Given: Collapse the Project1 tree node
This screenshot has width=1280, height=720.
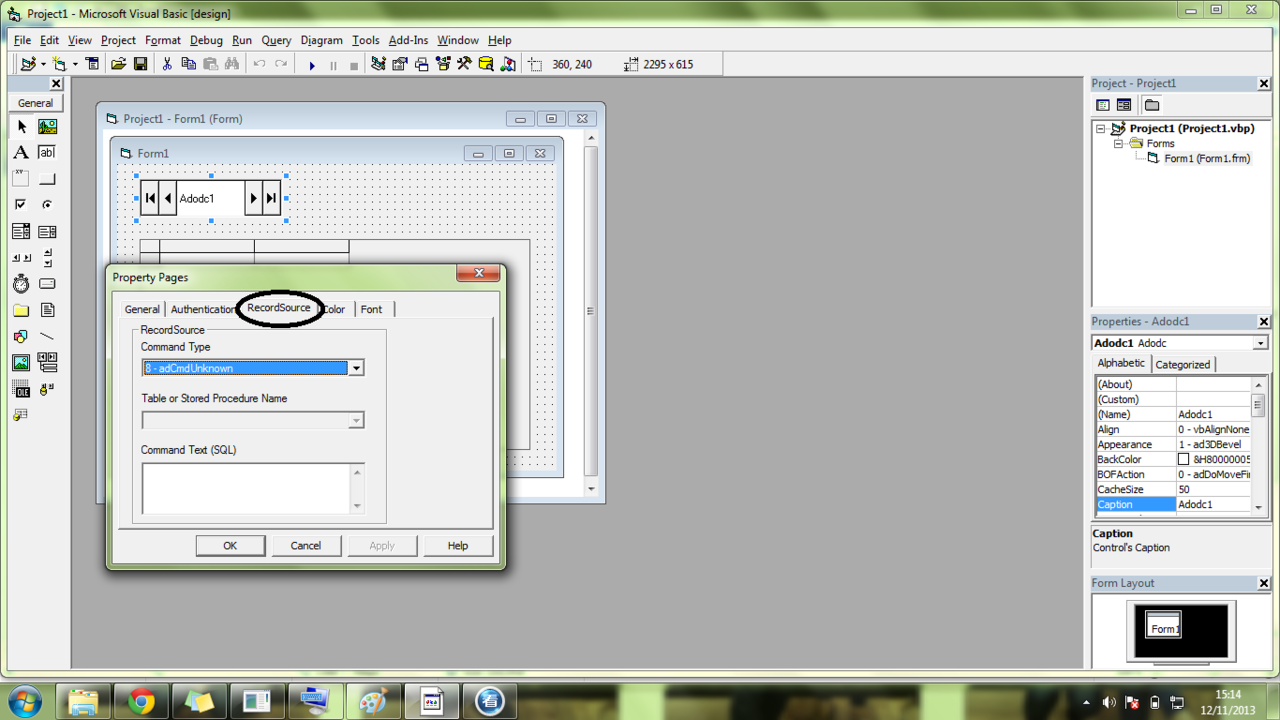Looking at the screenshot, I should pyautogui.click(x=1102, y=129).
